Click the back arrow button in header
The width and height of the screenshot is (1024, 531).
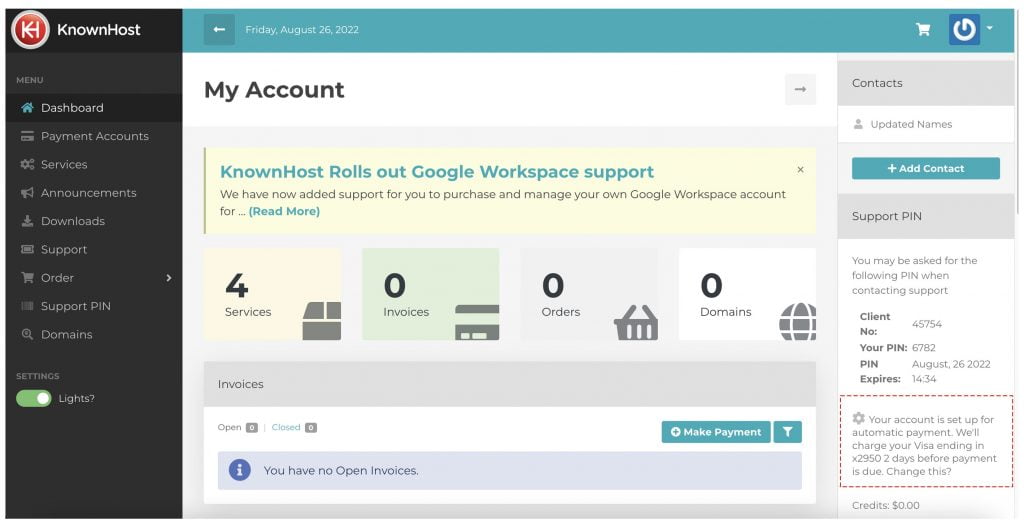point(219,29)
